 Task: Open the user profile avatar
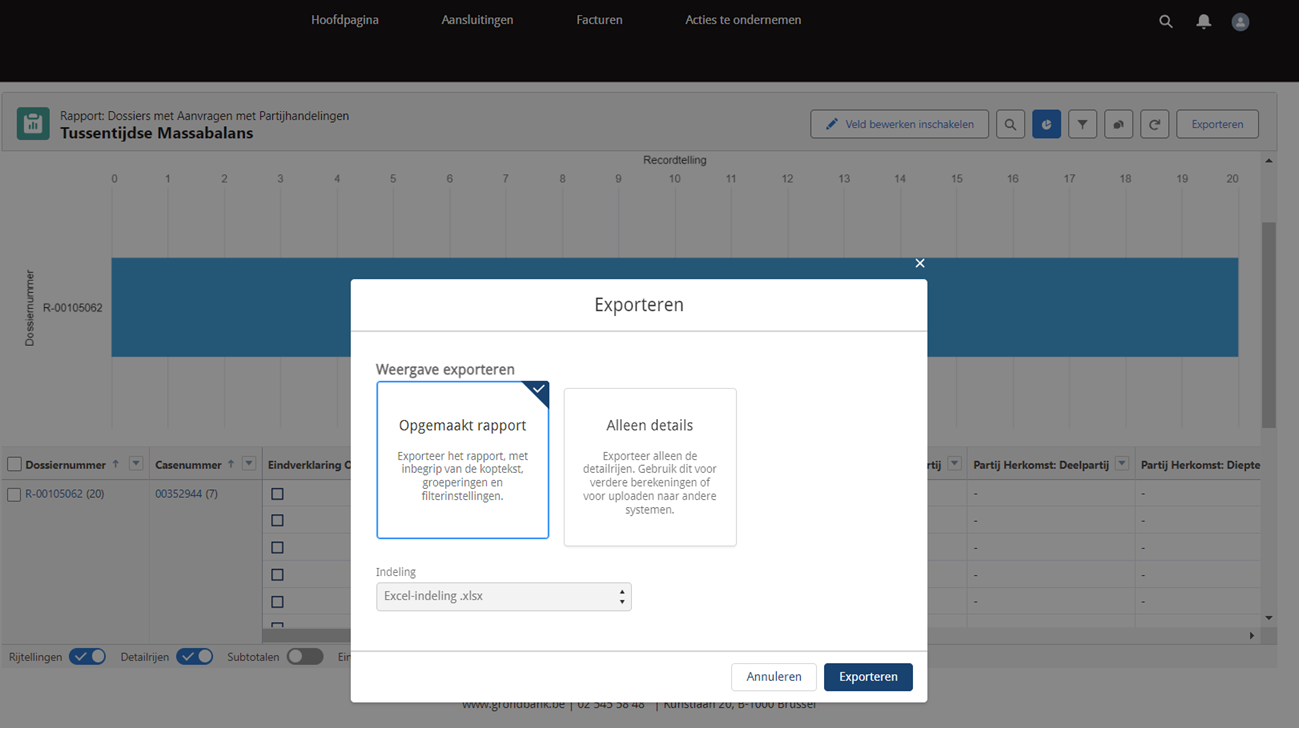pyautogui.click(x=1241, y=21)
